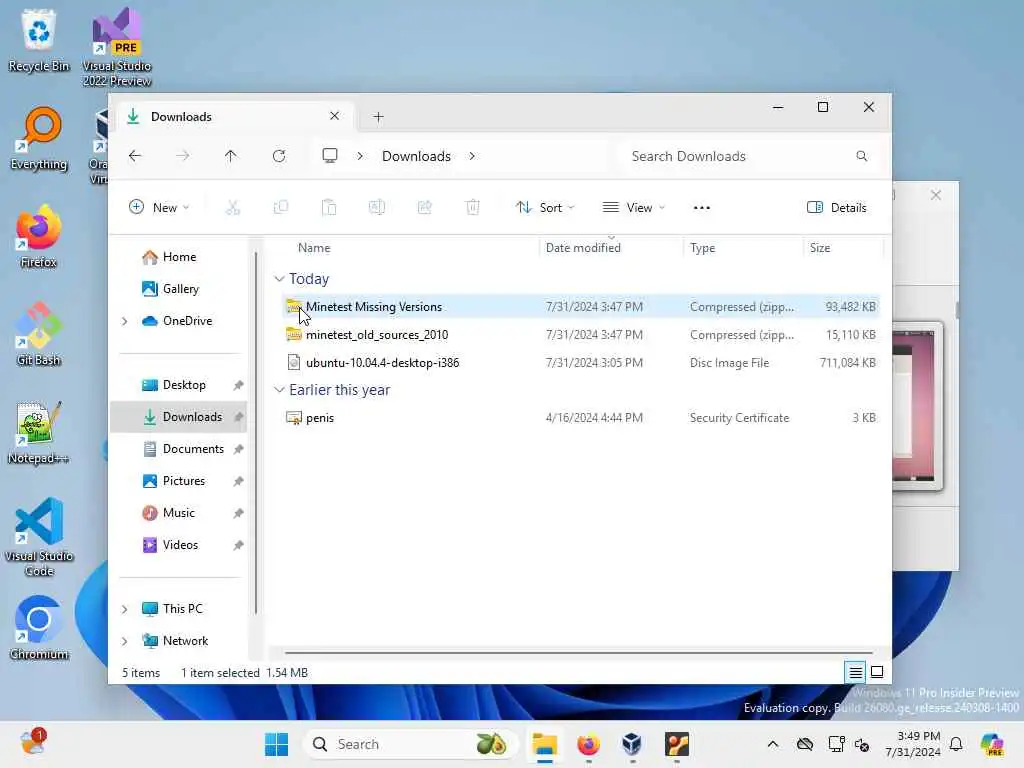Select minetest_old_sources_2010 zip file
The image size is (1024, 768).
[x=581, y=334]
